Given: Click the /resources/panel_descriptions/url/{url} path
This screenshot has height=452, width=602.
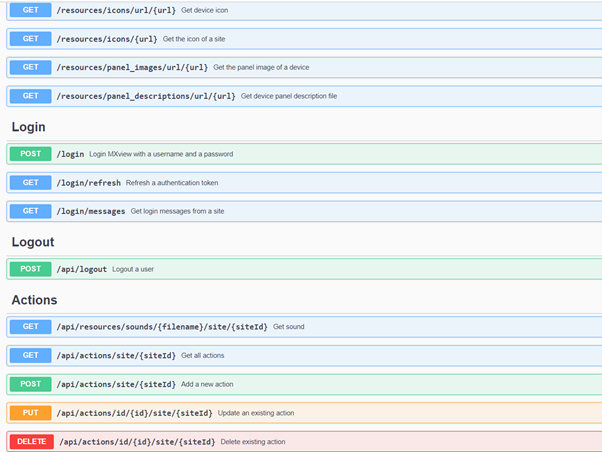Looking at the screenshot, I should [146, 96].
